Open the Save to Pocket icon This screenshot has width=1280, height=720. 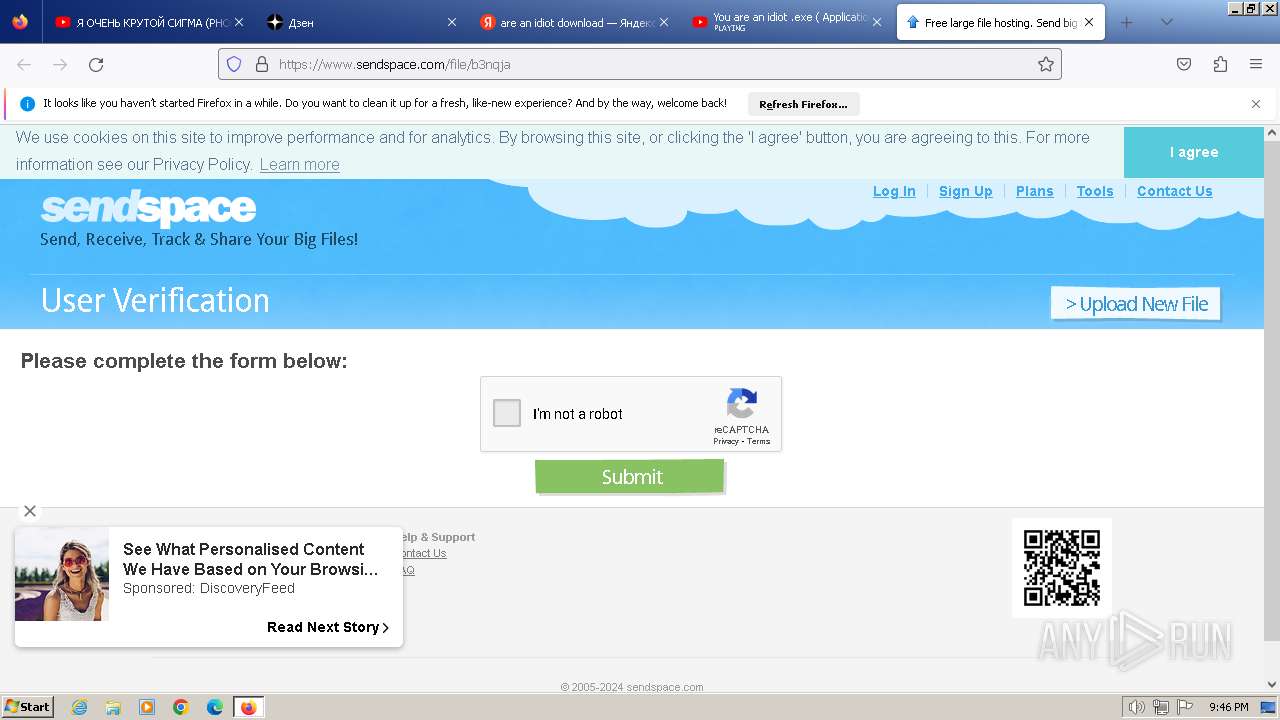(x=1184, y=64)
